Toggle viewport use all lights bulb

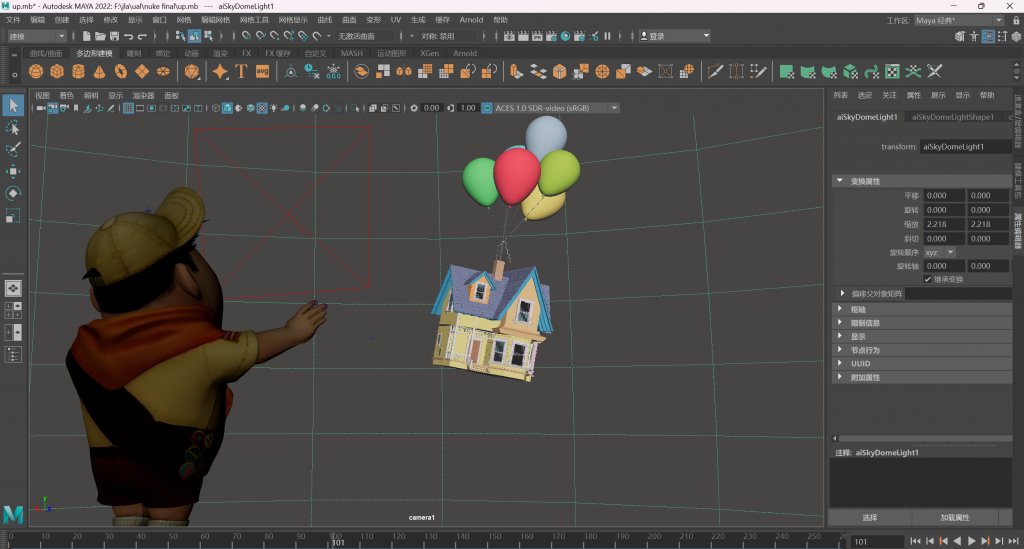(274, 108)
